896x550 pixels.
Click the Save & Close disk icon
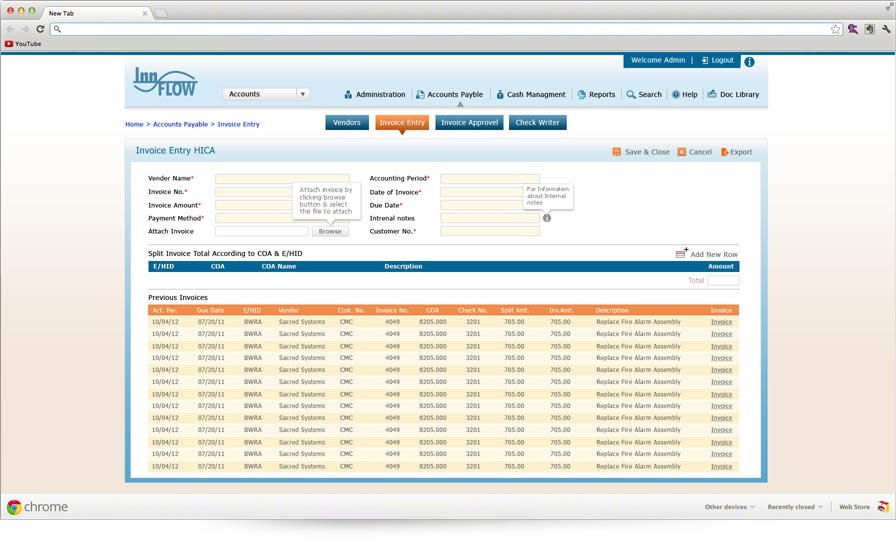[617, 152]
